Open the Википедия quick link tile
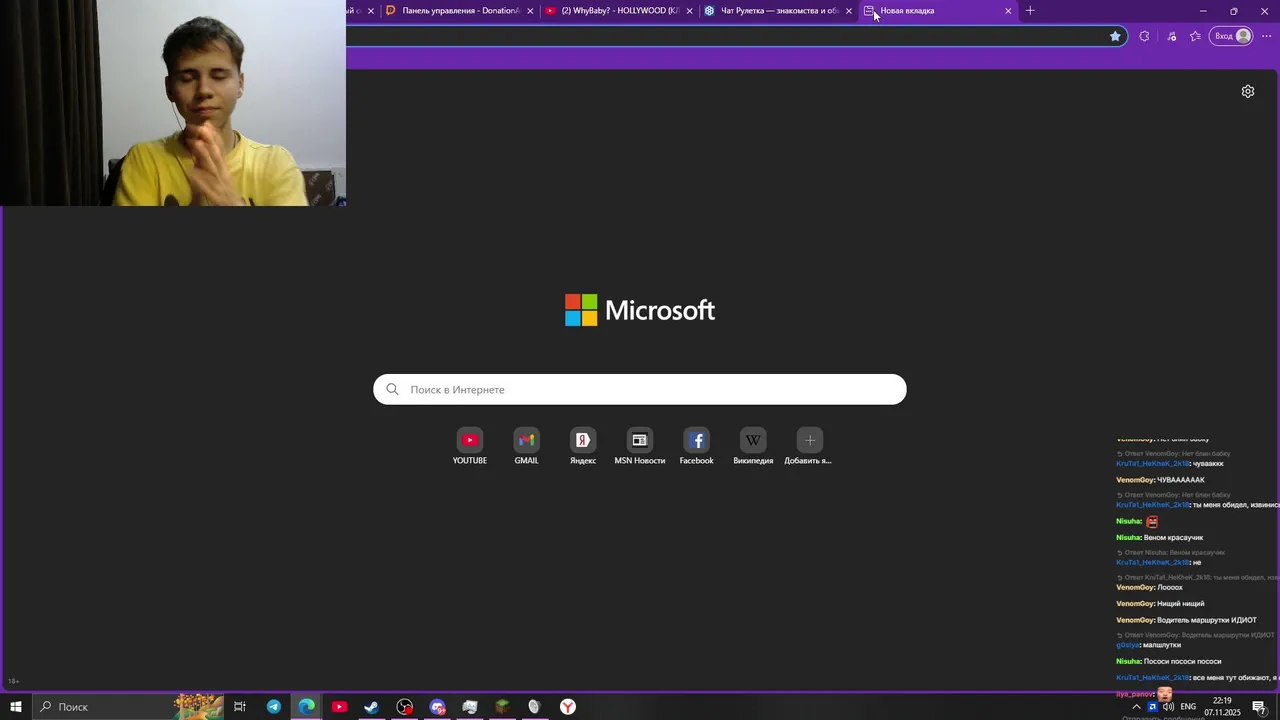 click(753, 447)
